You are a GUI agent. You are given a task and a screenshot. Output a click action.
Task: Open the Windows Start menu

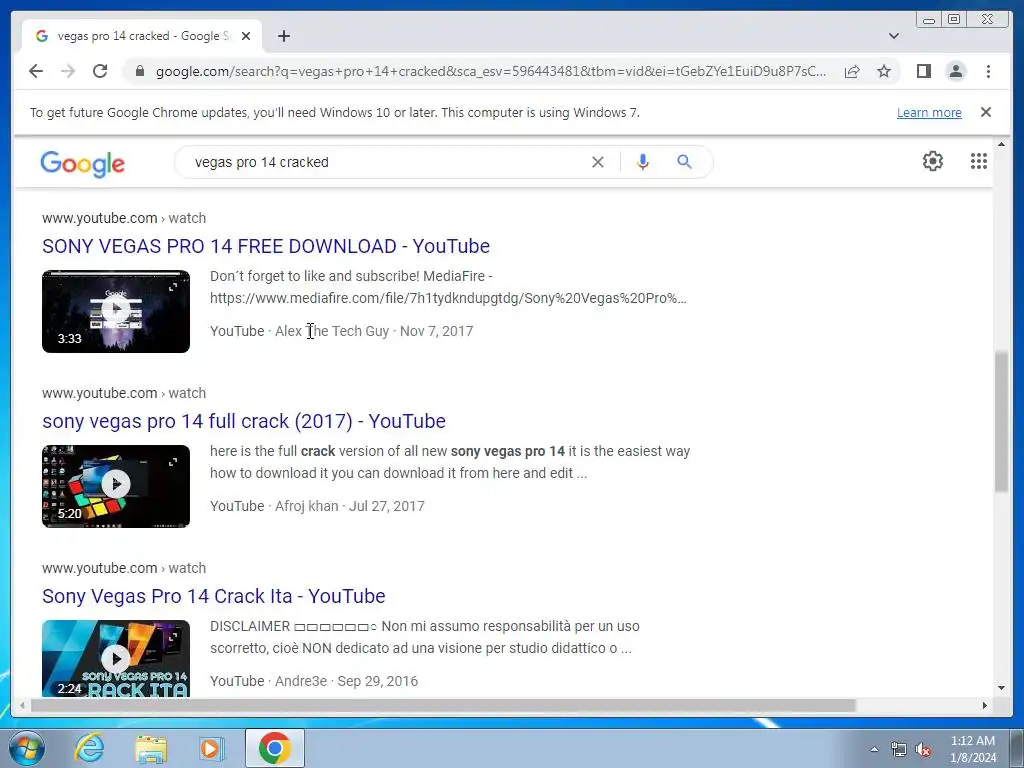[x=26, y=748]
